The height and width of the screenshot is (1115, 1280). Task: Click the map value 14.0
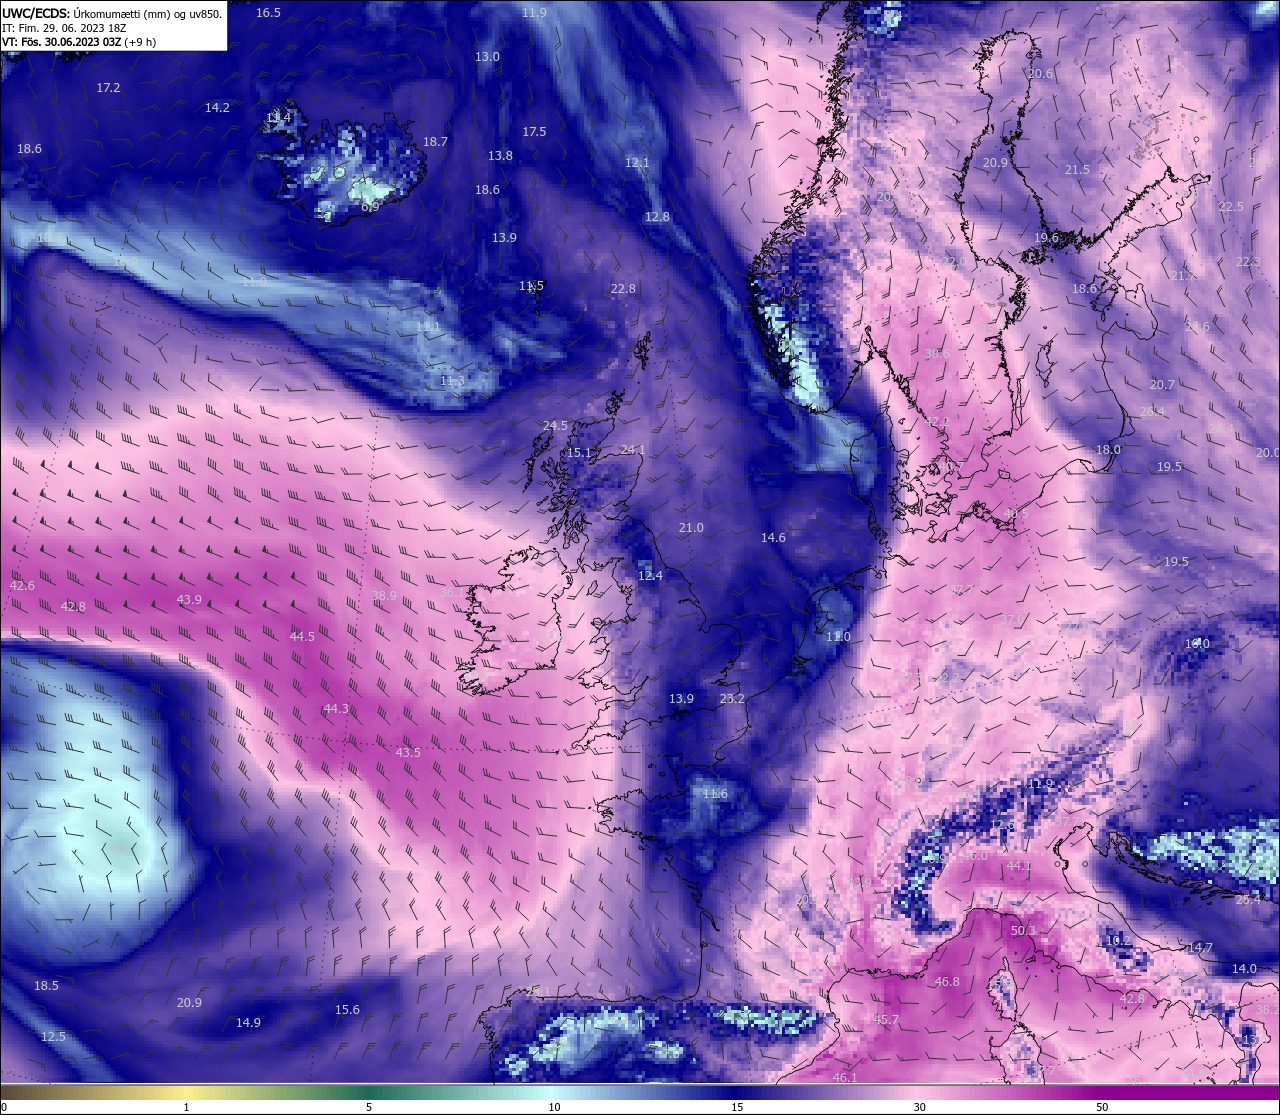click(x=1244, y=969)
